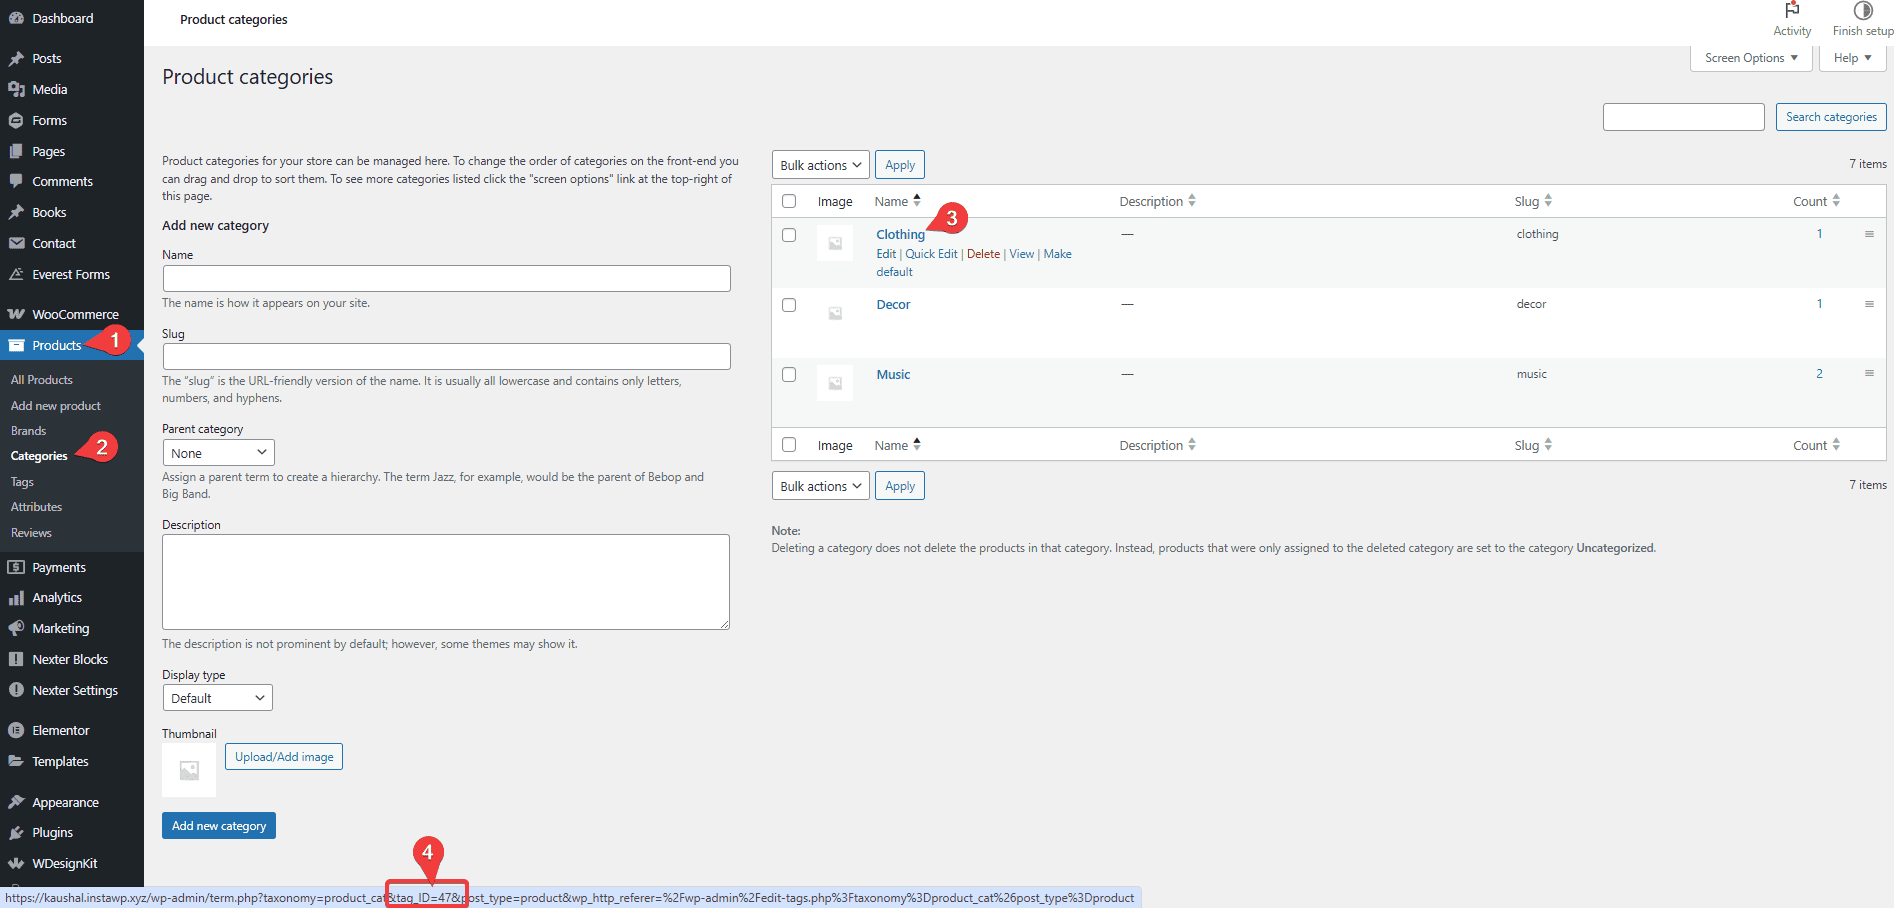Click the WooCommerce icon in sidebar
Image resolution: width=1894 pixels, height=908 pixels.
pyautogui.click(x=16, y=314)
